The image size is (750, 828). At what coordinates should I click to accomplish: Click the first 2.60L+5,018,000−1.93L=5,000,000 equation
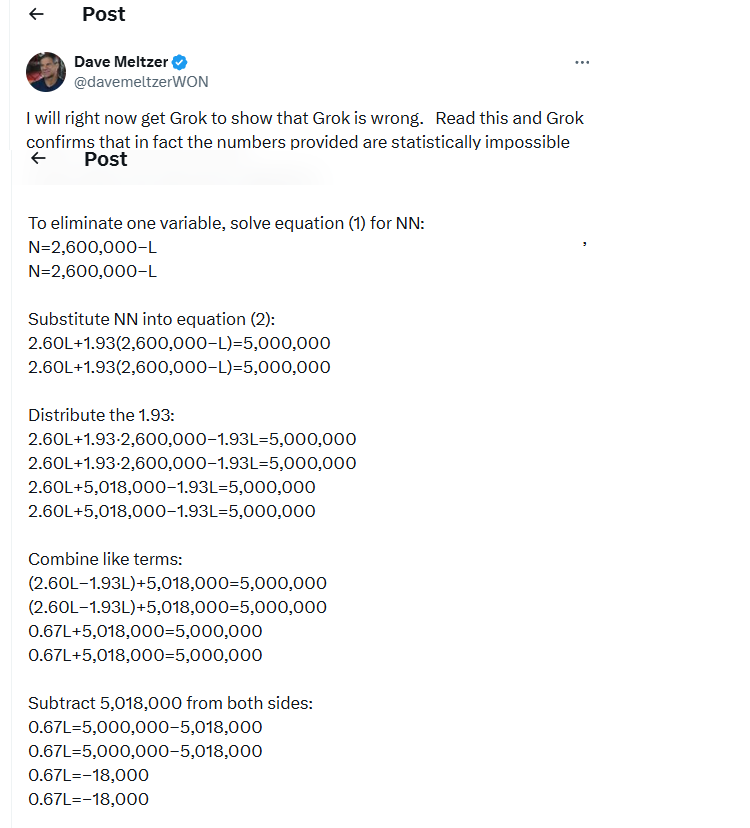pos(171,487)
